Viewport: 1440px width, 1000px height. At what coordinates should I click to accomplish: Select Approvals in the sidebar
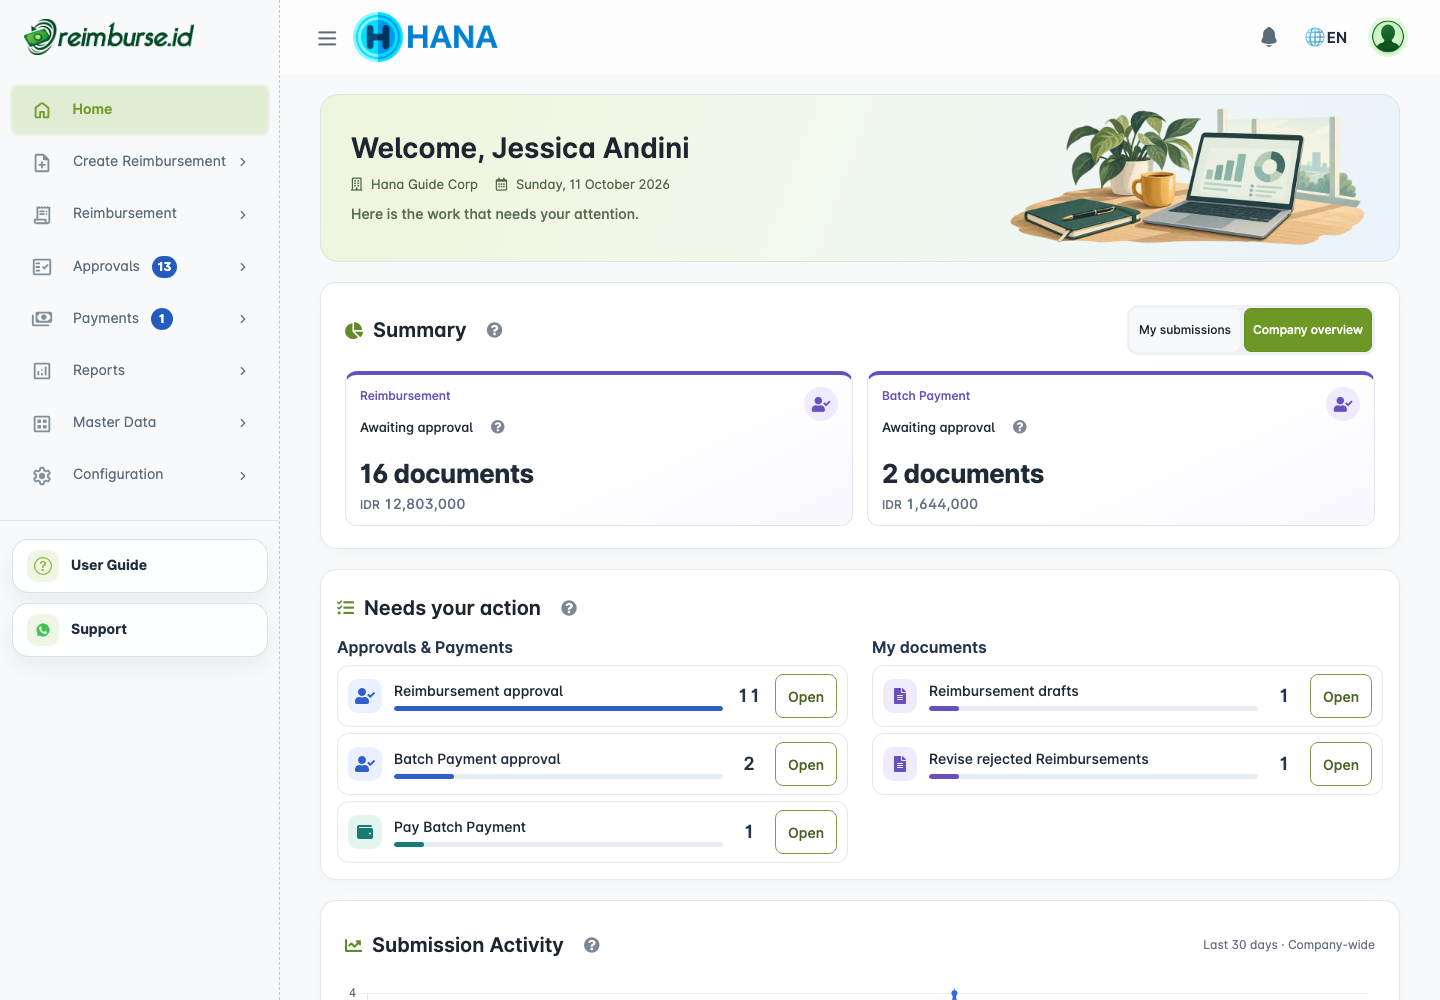(x=140, y=266)
